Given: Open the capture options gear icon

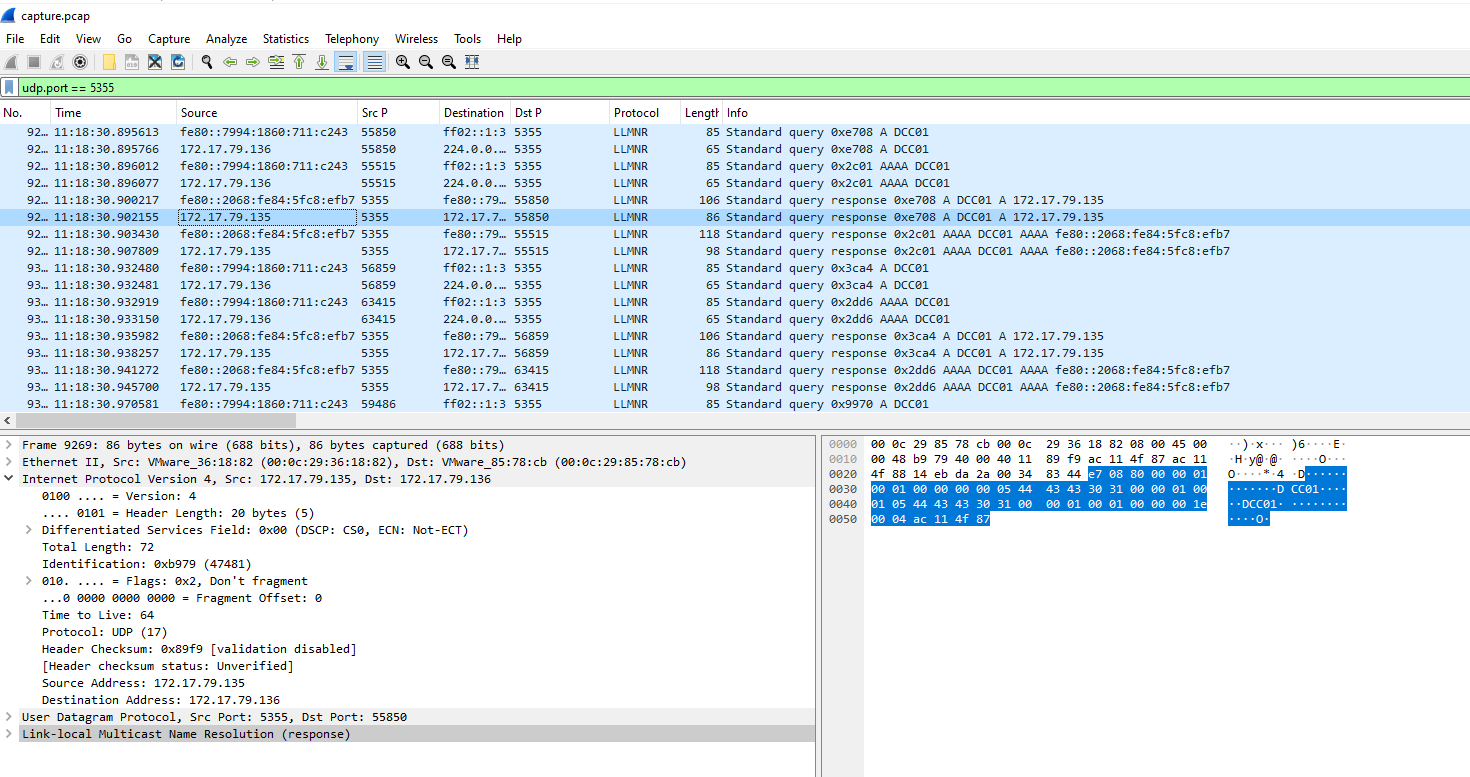Looking at the screenshot, I should [80, 62].
